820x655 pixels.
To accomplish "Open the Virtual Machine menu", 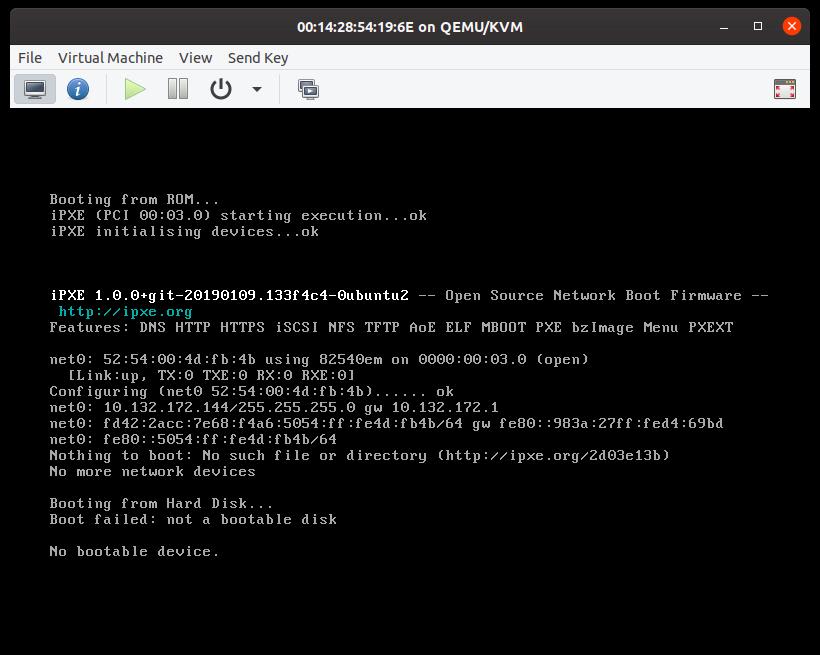I will [110, 58].
